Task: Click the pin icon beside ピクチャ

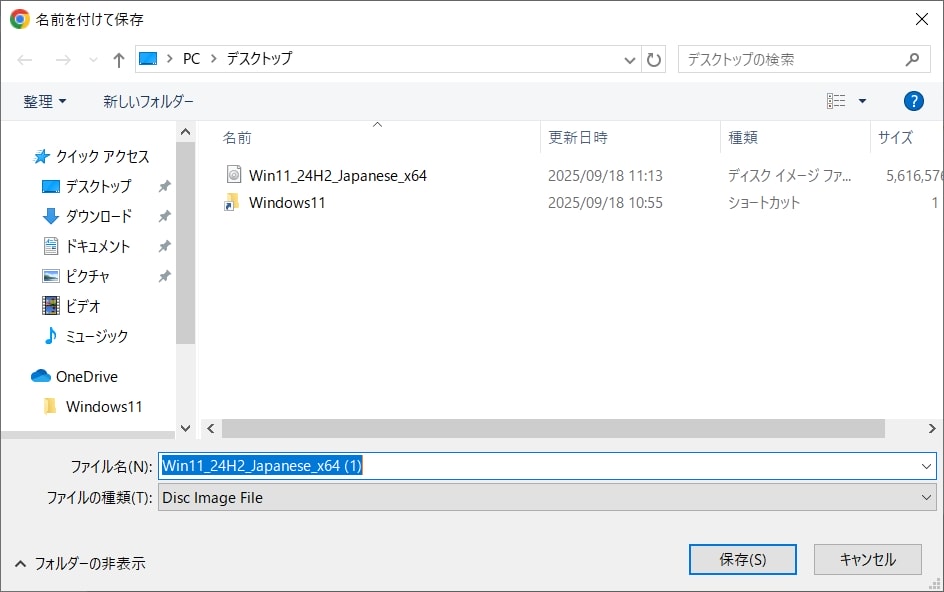Action: tap(164, 276)
